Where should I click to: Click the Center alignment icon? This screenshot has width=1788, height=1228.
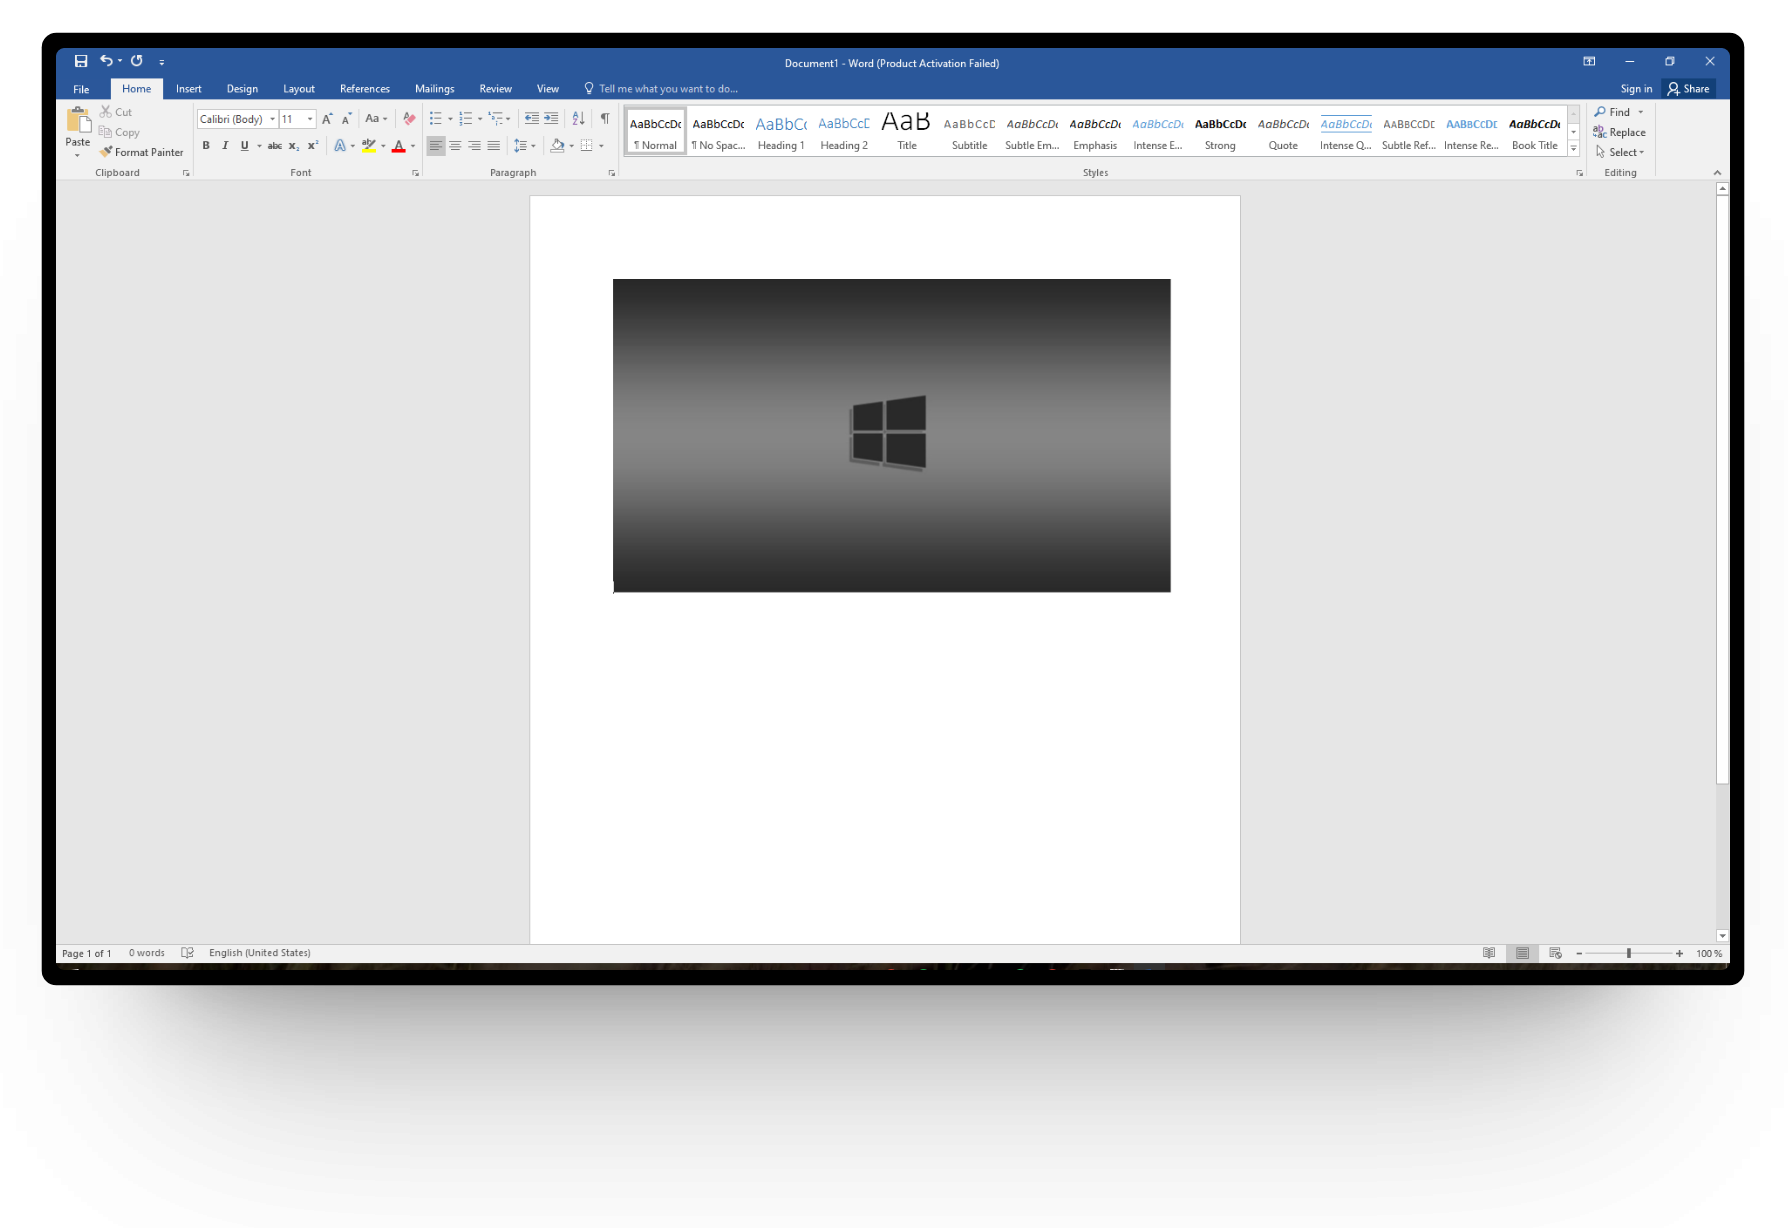455,146
